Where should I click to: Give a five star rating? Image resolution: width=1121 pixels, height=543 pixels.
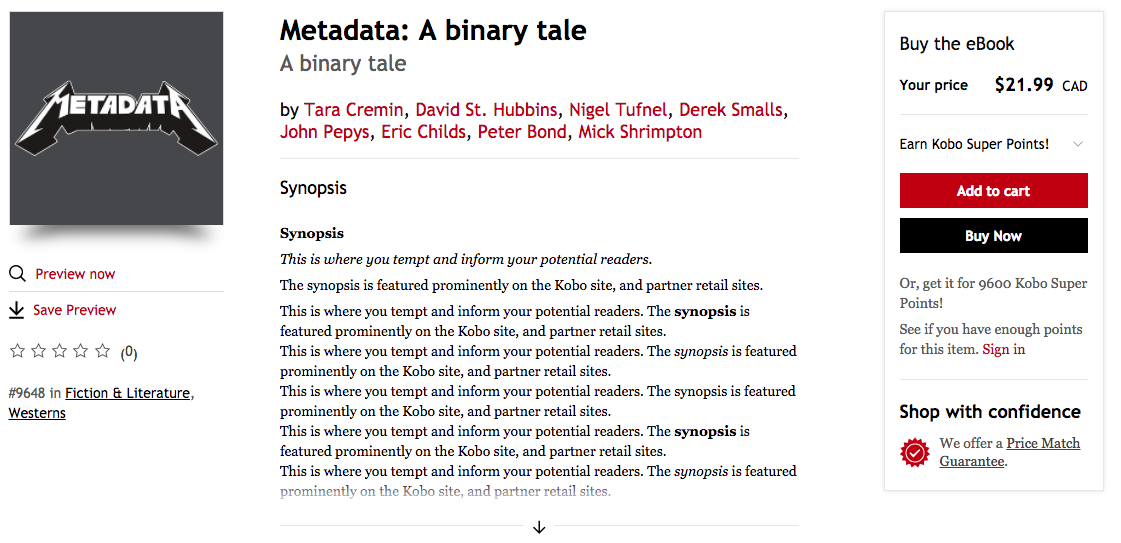(102, 351)
